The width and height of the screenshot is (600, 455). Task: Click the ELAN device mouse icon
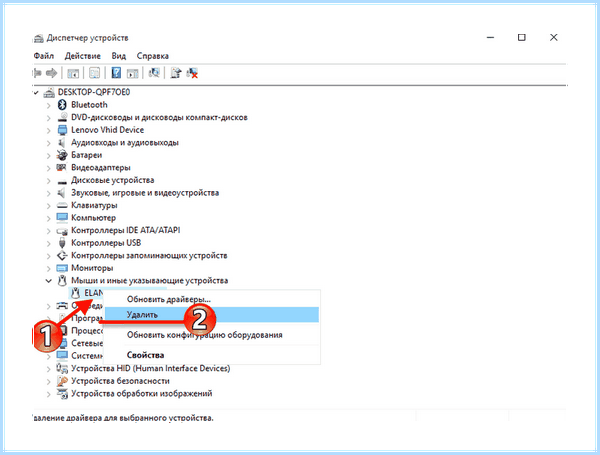coord(75,293)
